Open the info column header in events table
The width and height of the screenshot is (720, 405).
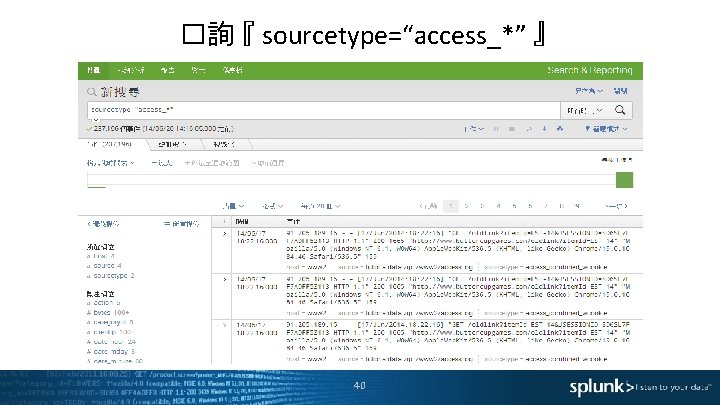coord(224,221)
